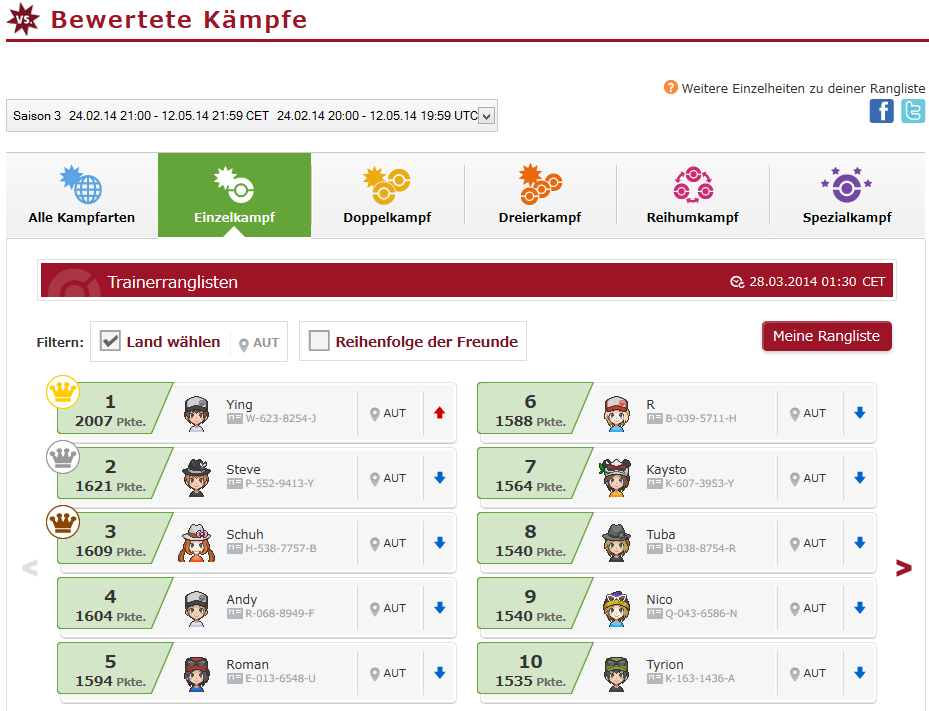The height and width of the screenshot is (711, 929).
Task: Open the orange question mark help icon
Action: point(670,88)
